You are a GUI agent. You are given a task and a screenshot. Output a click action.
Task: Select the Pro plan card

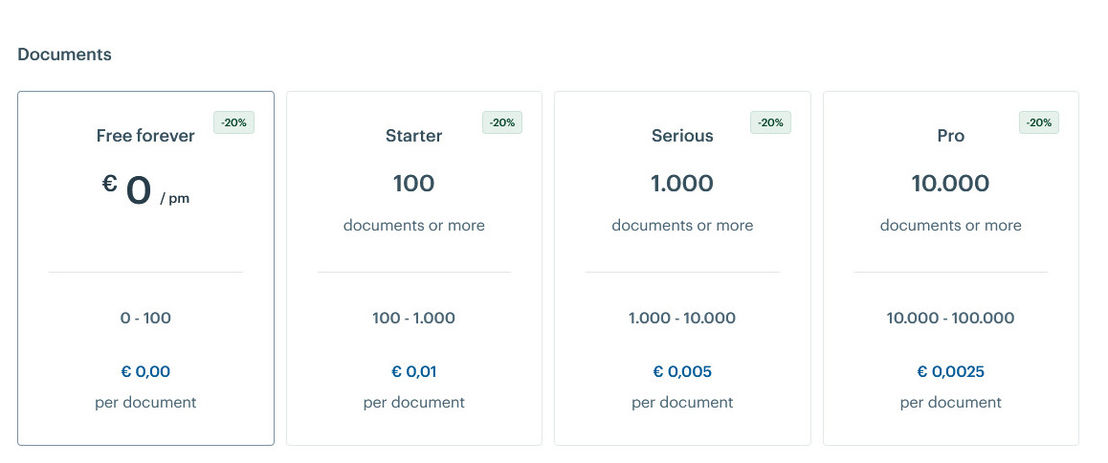951,269
